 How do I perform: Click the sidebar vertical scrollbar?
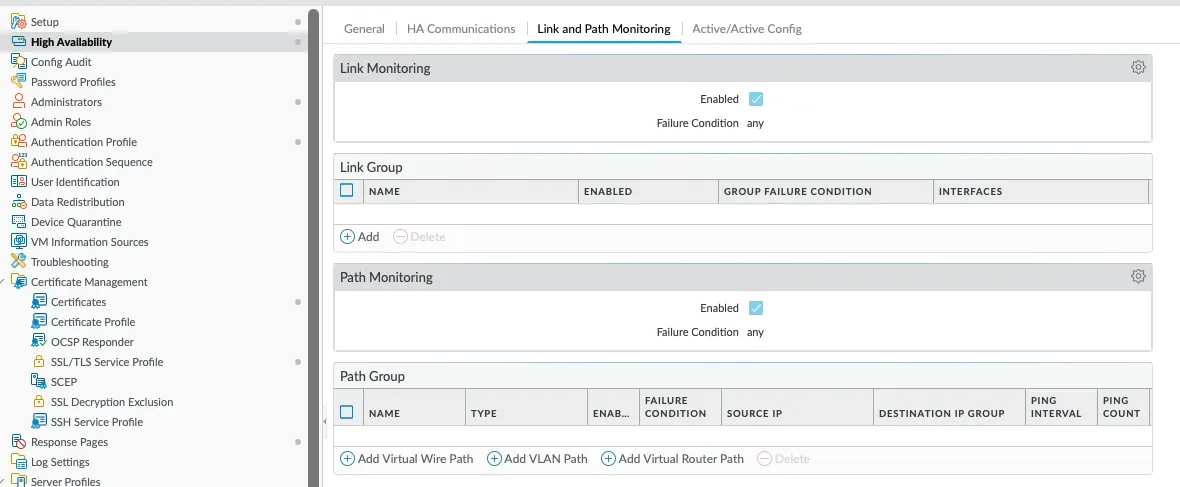[314, 248]
